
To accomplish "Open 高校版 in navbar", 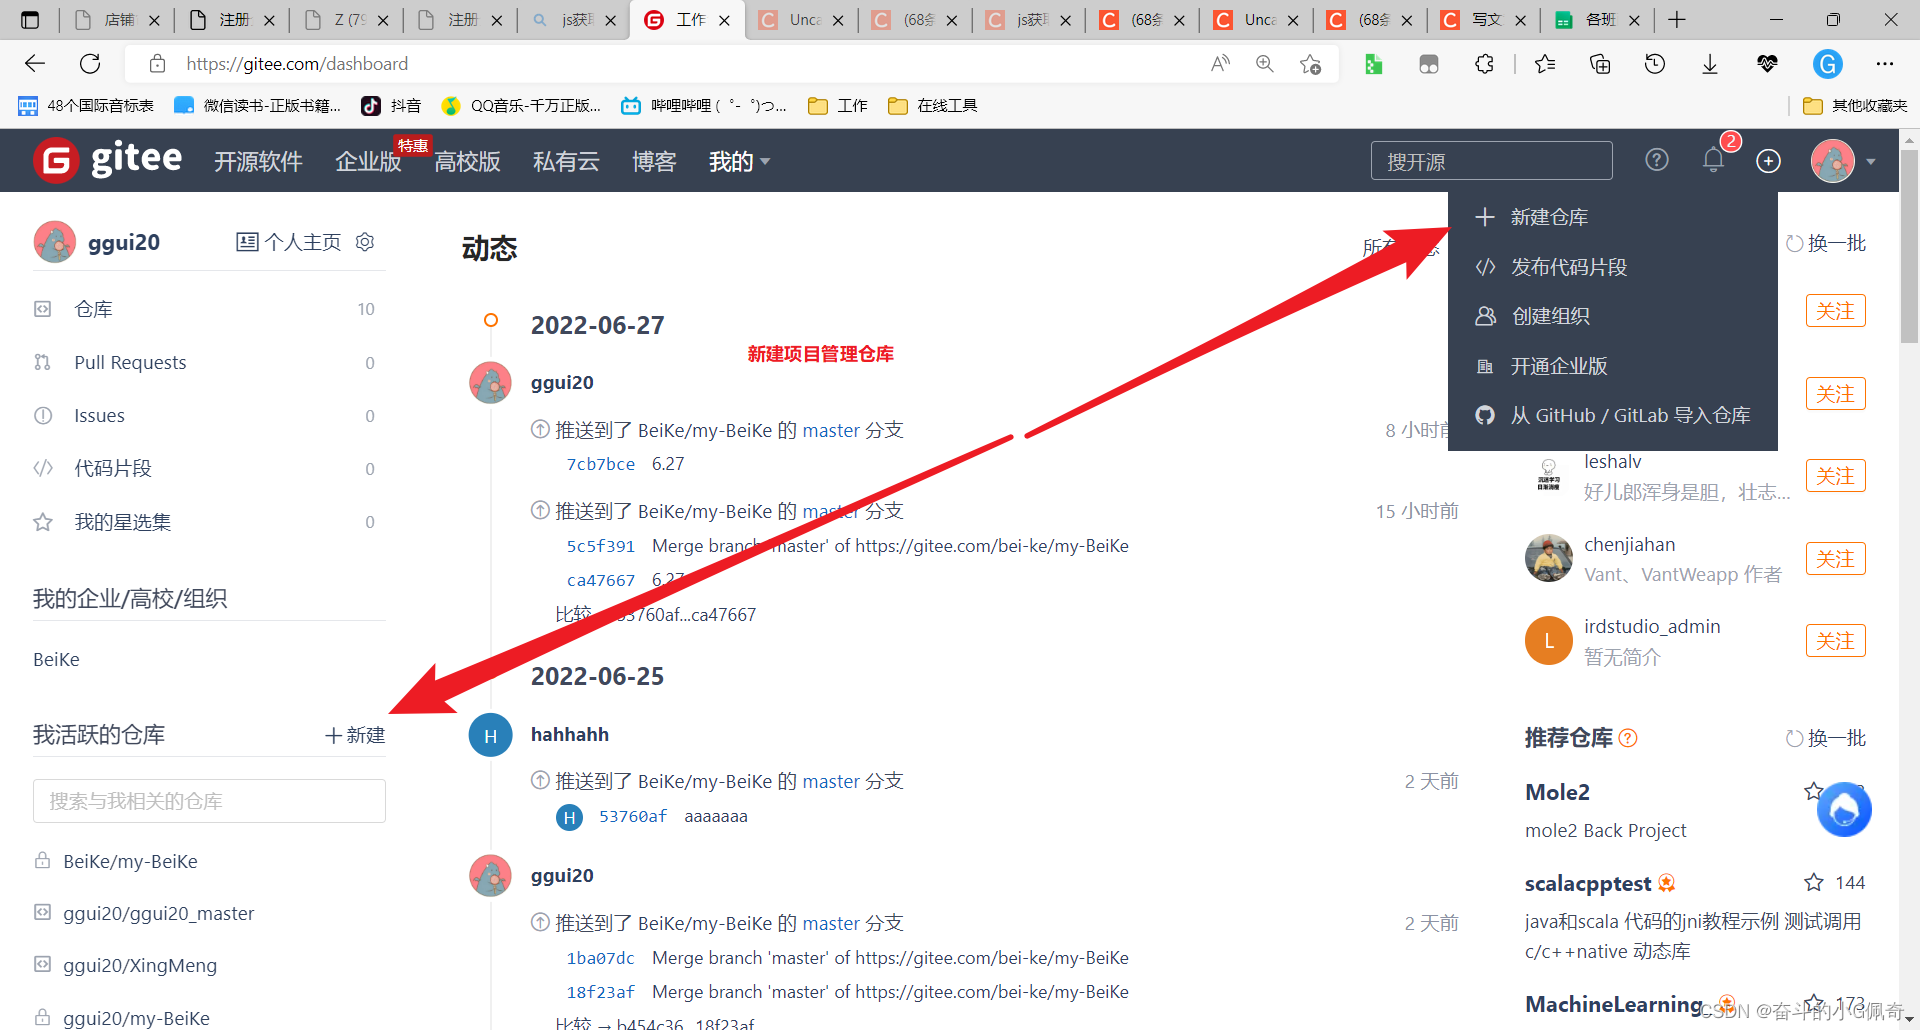I will (x=467, y=161).
